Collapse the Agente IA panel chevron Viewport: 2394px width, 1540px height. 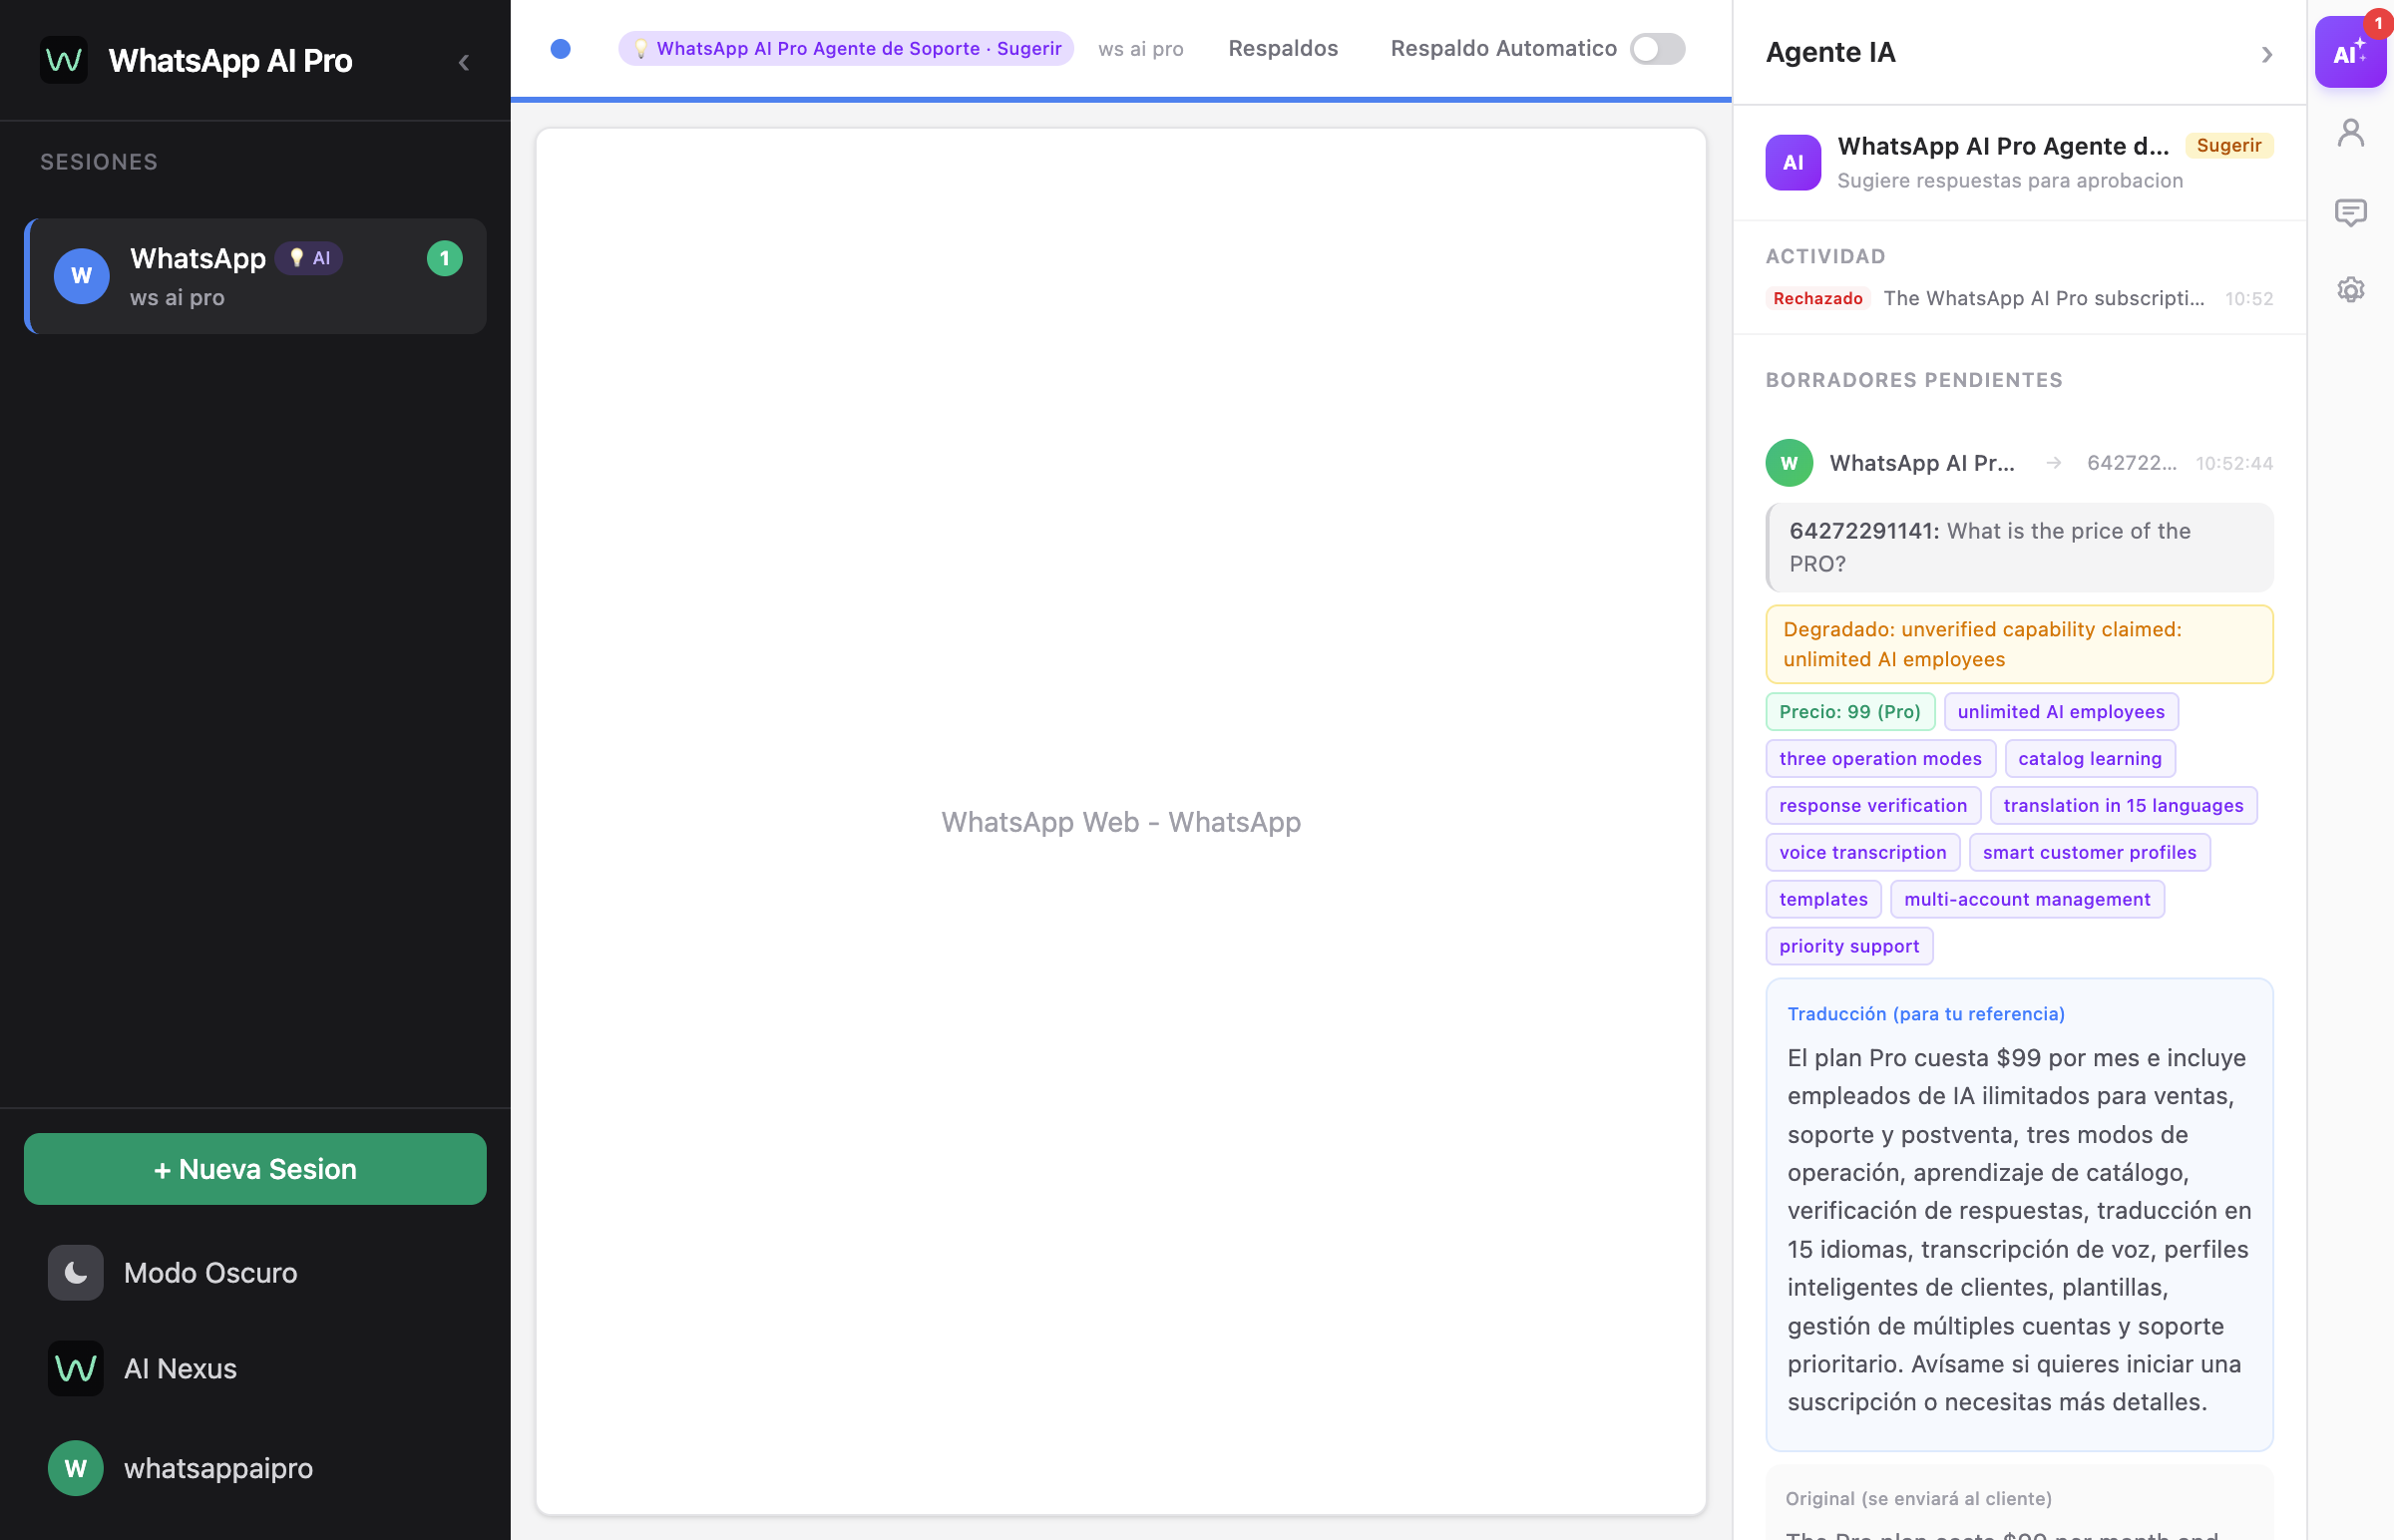click(2266, 54)
